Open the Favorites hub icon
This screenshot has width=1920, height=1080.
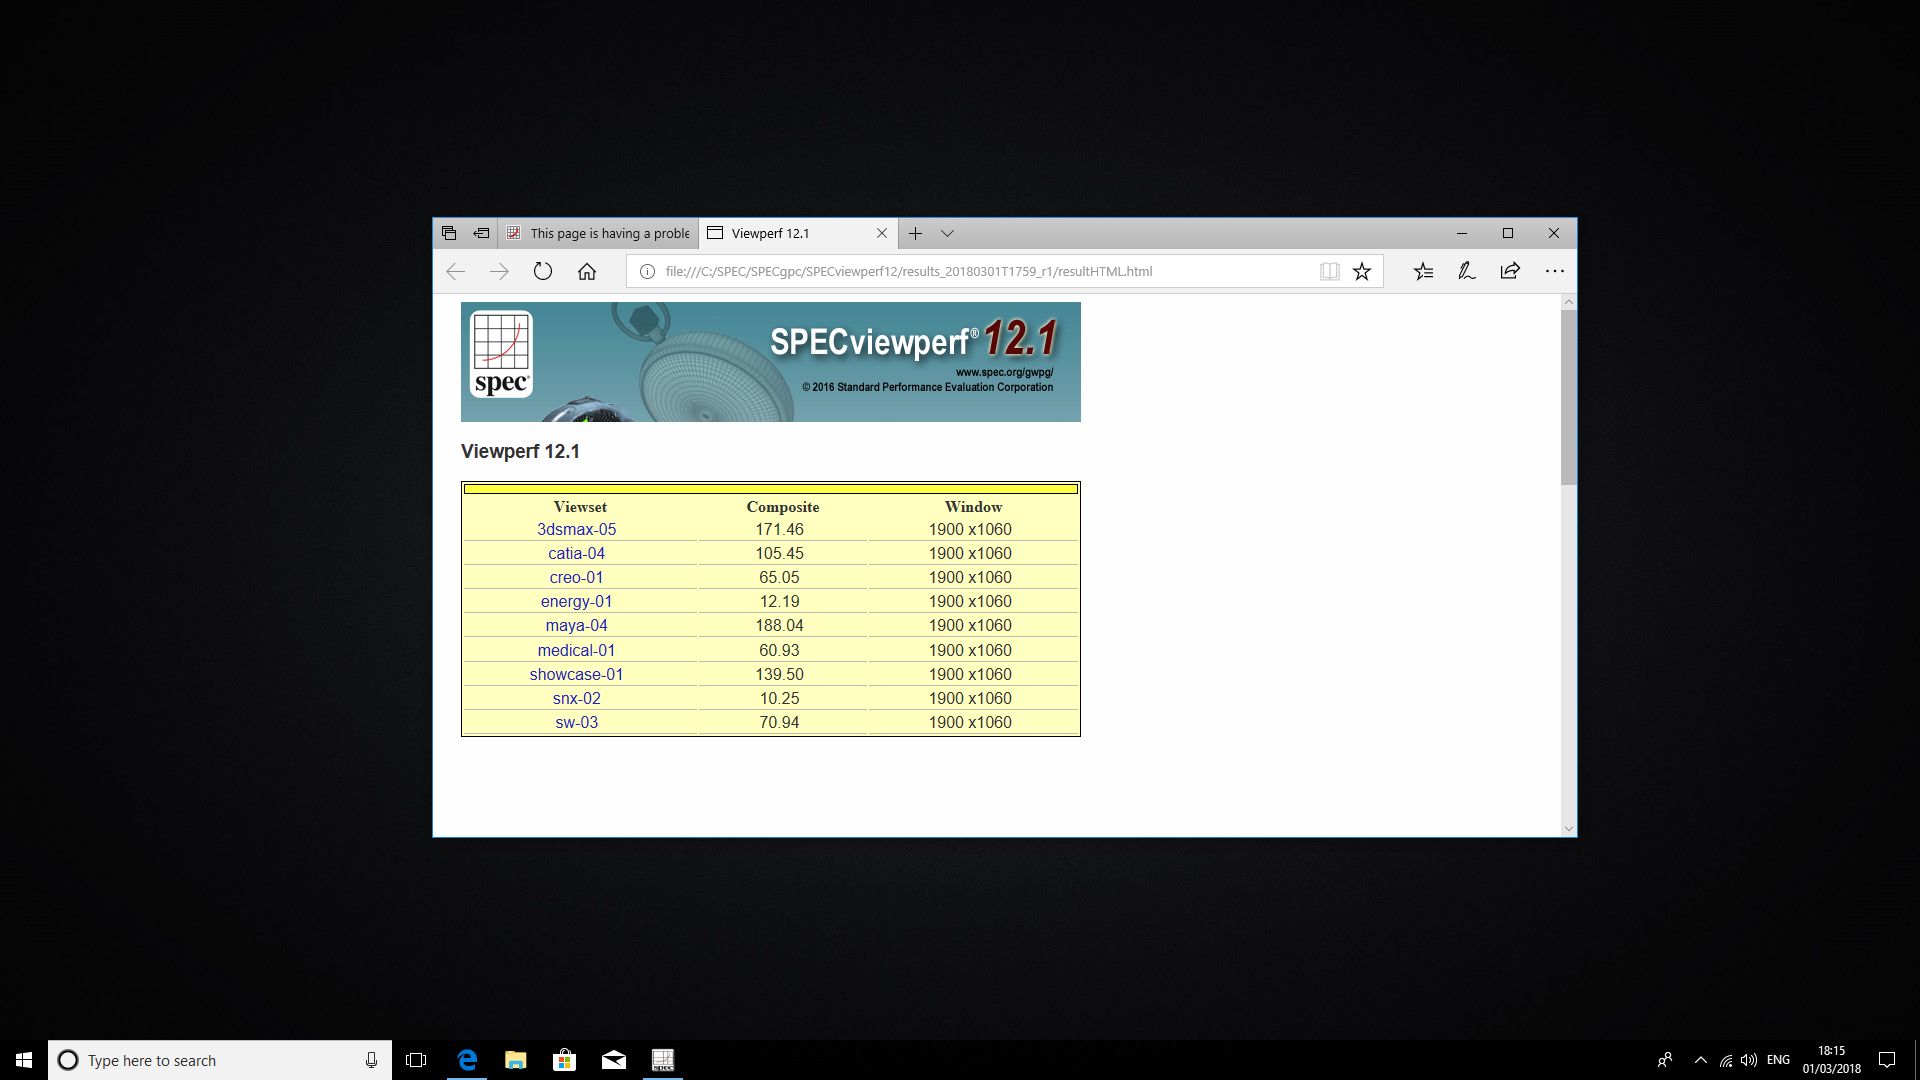point(1423,271)
